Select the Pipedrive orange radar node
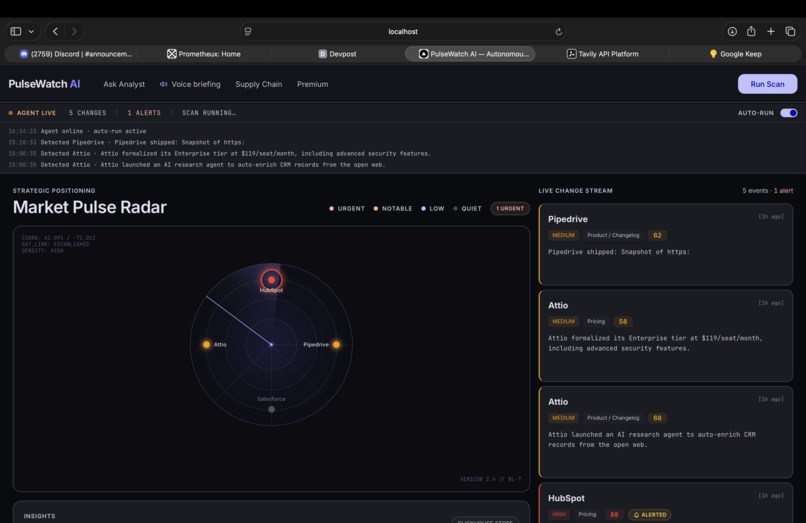 coord(336,345)
